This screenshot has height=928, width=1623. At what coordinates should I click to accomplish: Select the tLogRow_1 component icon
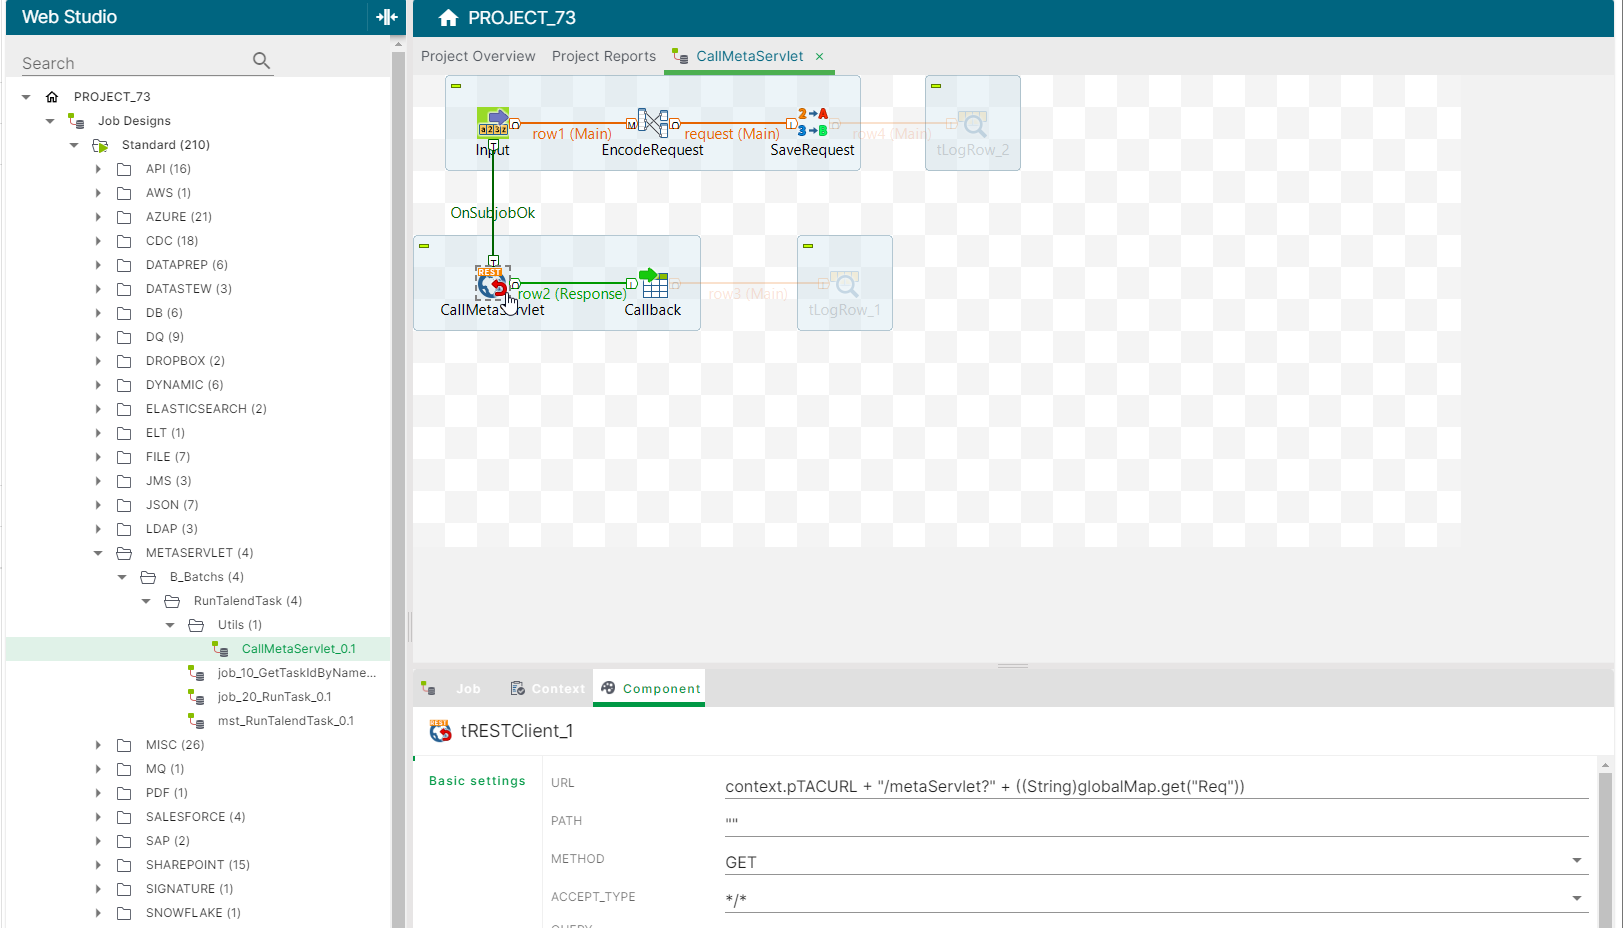(846, 285)
